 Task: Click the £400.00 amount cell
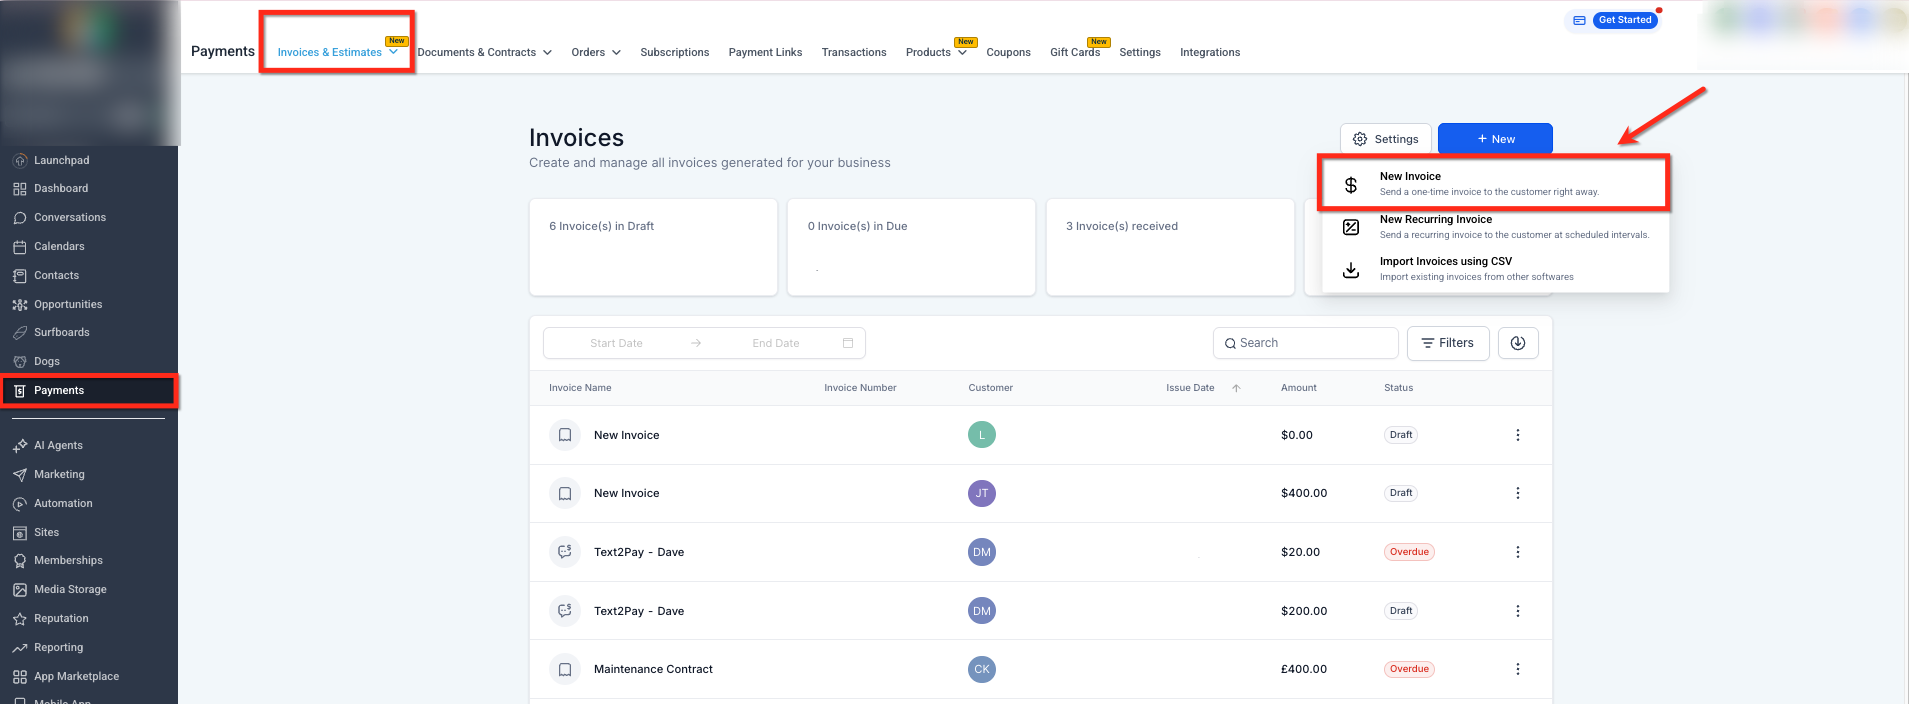coord(1304,669)
